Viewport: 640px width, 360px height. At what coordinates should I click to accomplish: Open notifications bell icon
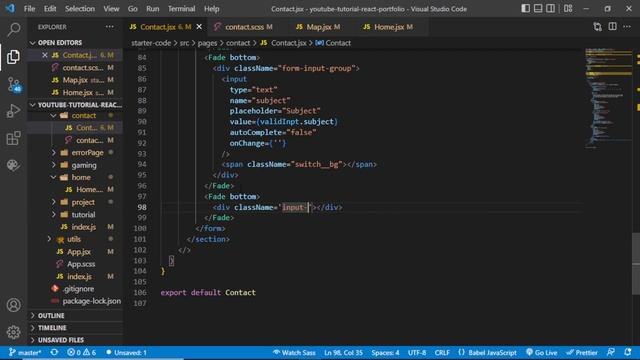click(x=628, y=352)
